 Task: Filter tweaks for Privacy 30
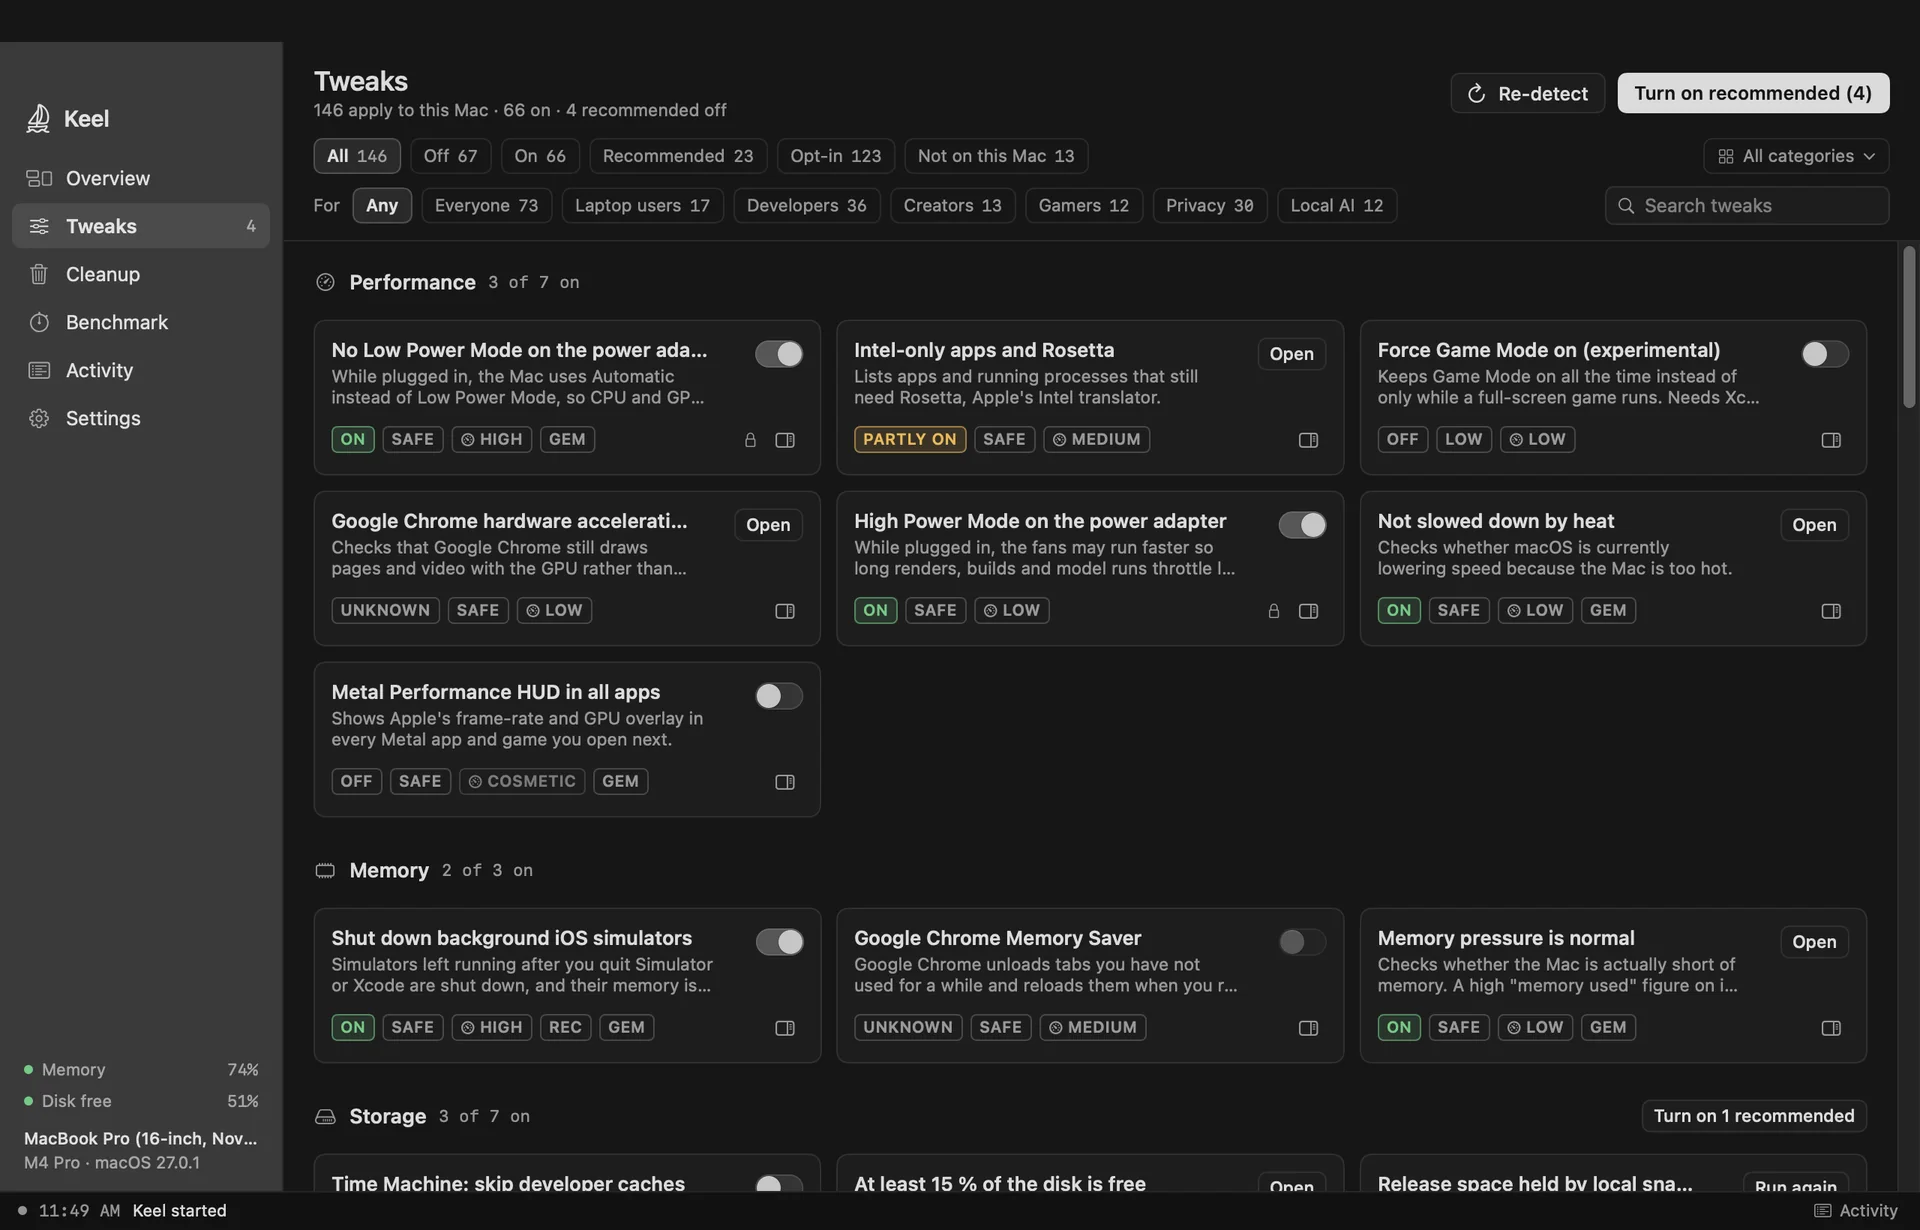click(1209, 206)
